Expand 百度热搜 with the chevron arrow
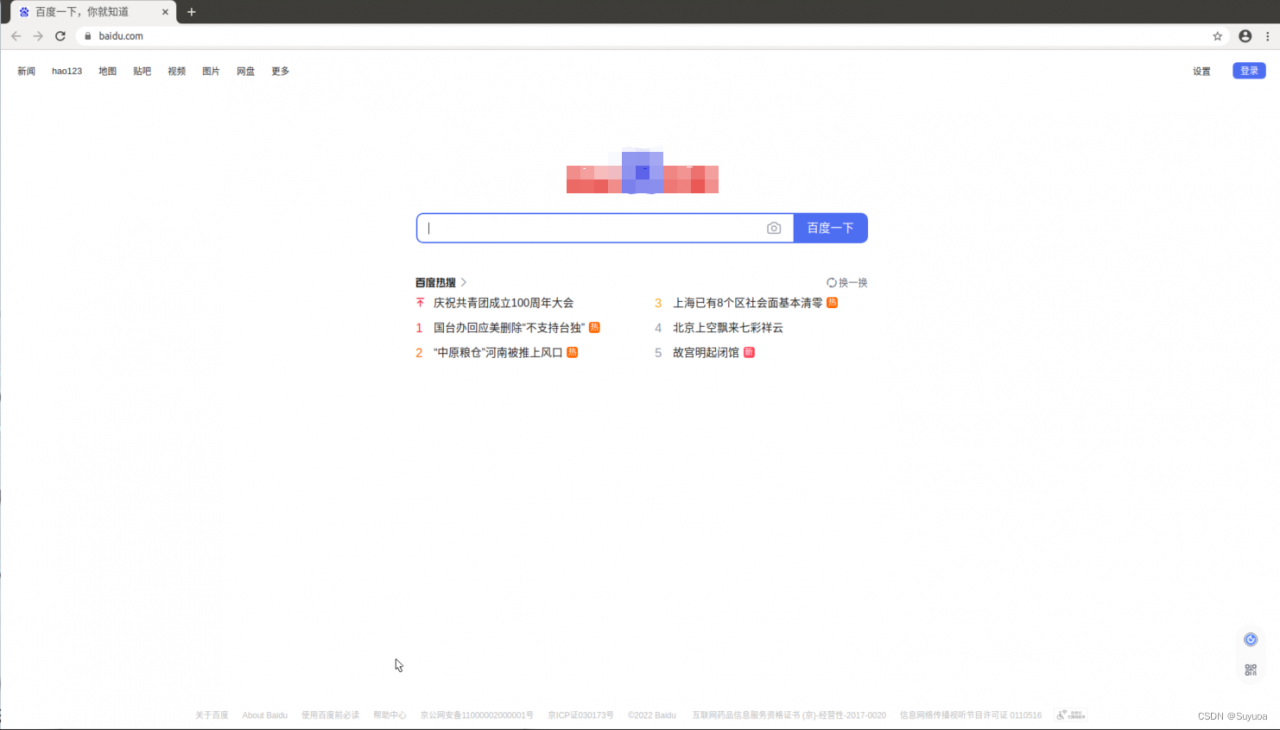 464,283
